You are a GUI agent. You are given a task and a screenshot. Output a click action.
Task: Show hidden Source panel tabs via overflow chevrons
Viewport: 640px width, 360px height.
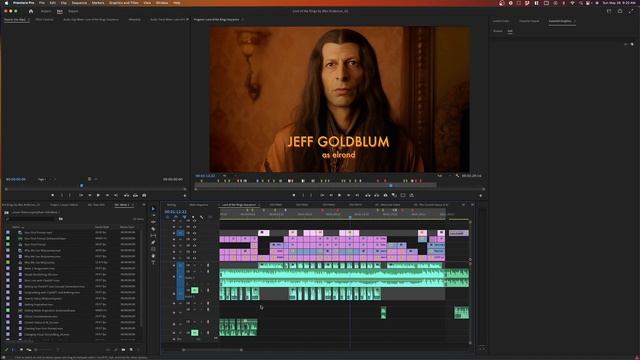[x=187, y=19]
